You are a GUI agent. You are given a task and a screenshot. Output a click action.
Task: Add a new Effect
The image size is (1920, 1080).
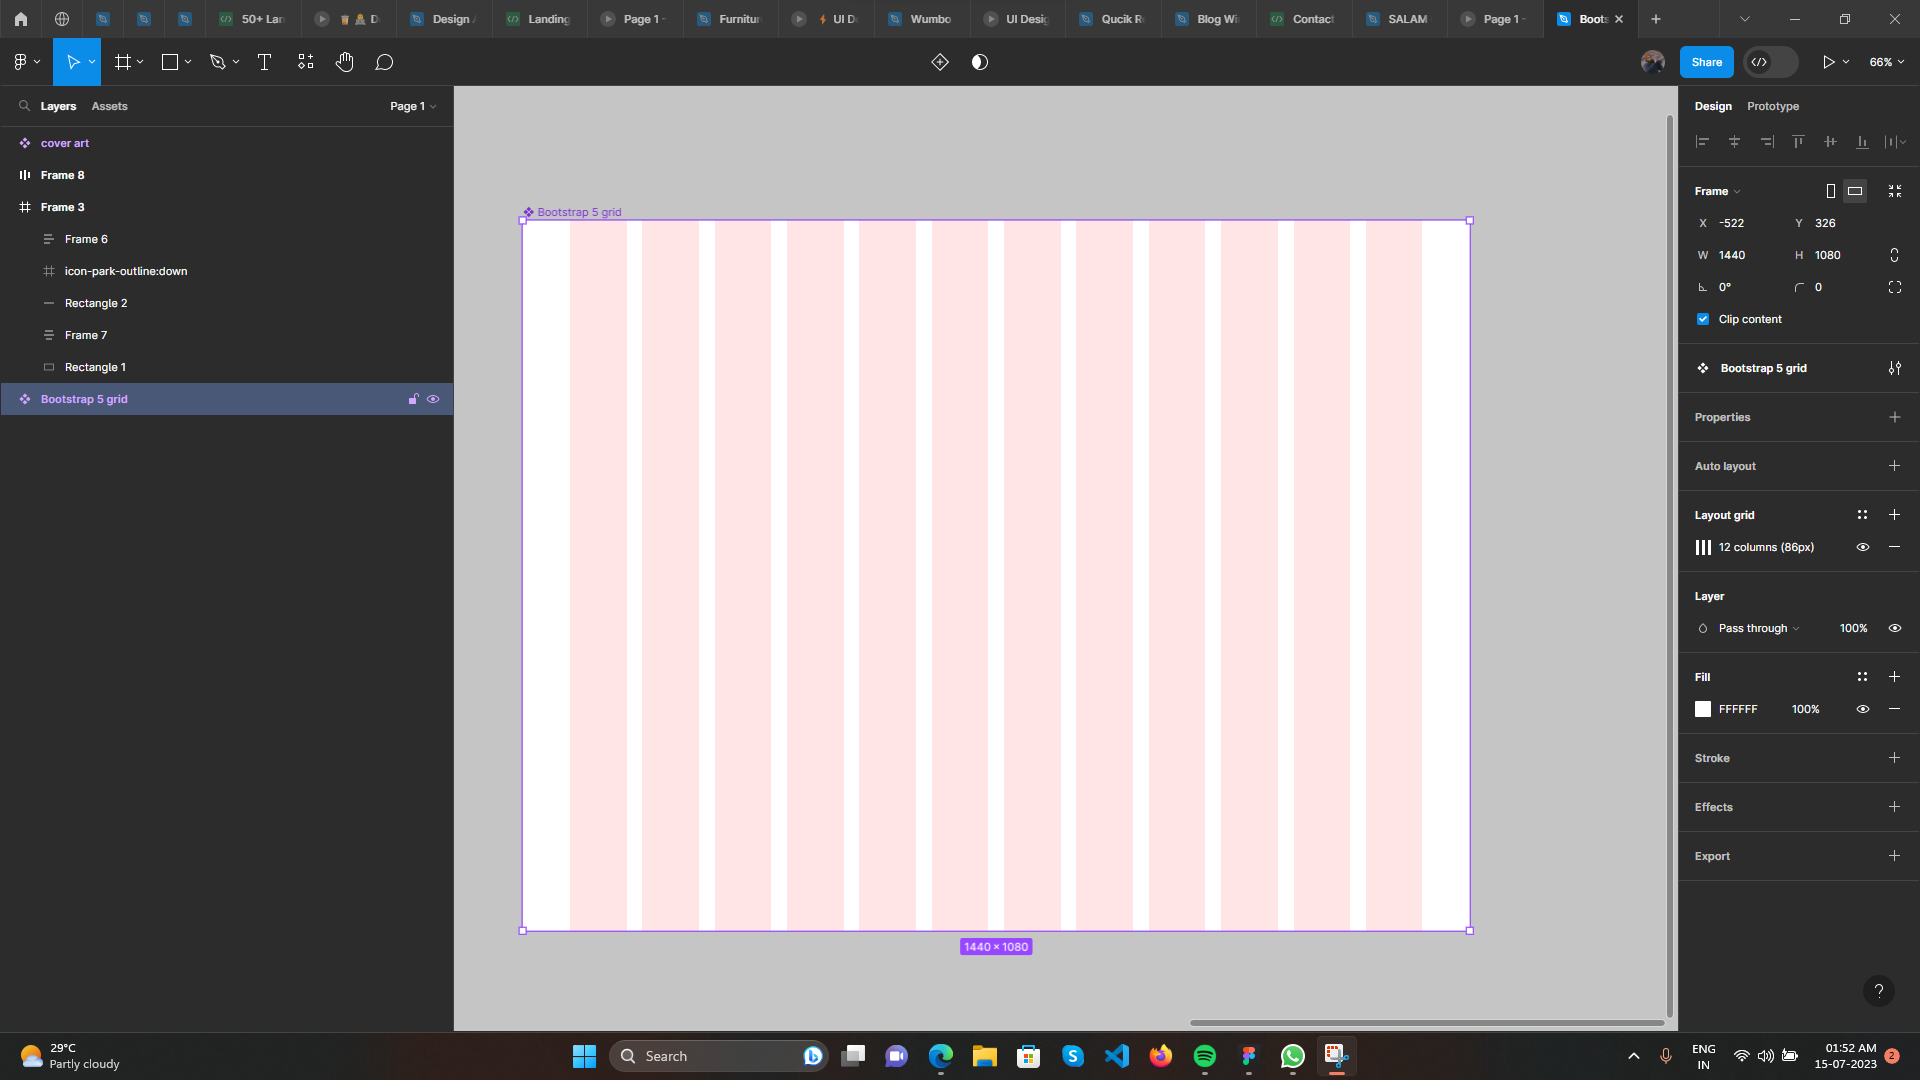(1894, 807)
